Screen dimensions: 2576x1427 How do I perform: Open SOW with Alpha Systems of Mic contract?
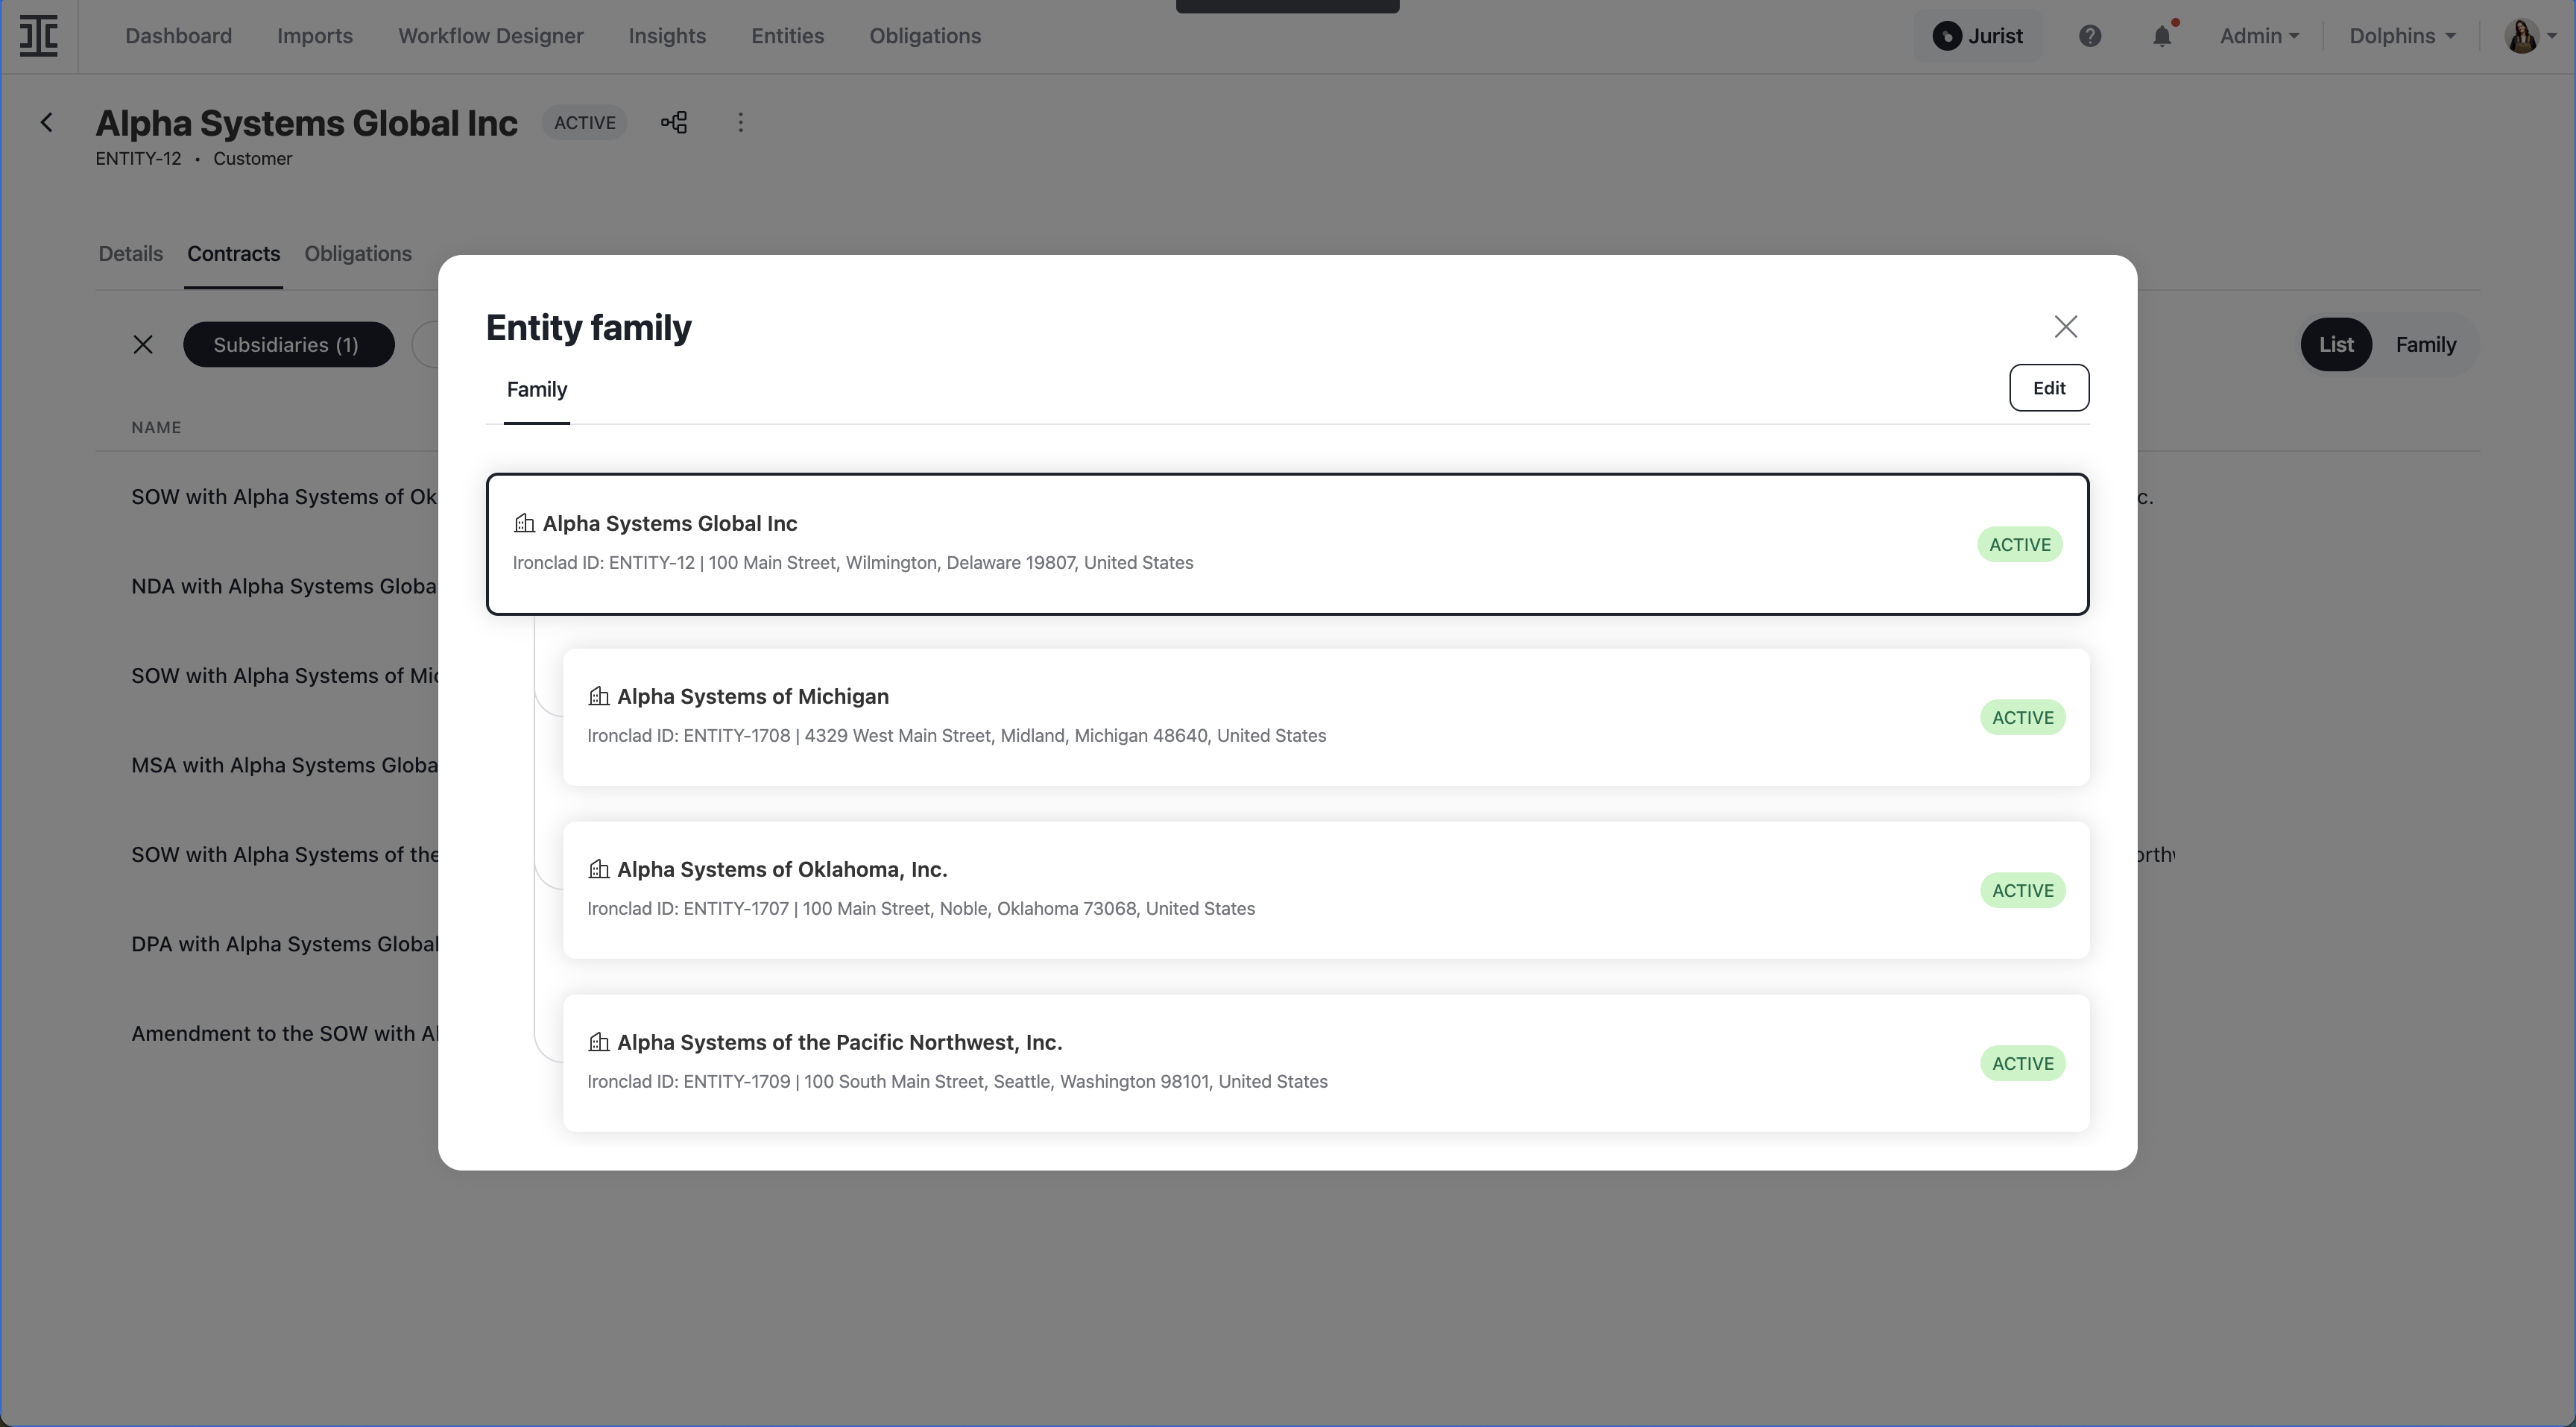[284, 675]
